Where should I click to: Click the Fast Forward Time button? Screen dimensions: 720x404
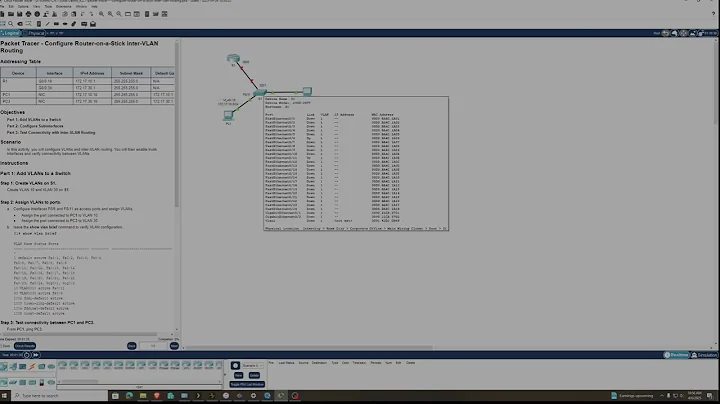click(35, 355)
